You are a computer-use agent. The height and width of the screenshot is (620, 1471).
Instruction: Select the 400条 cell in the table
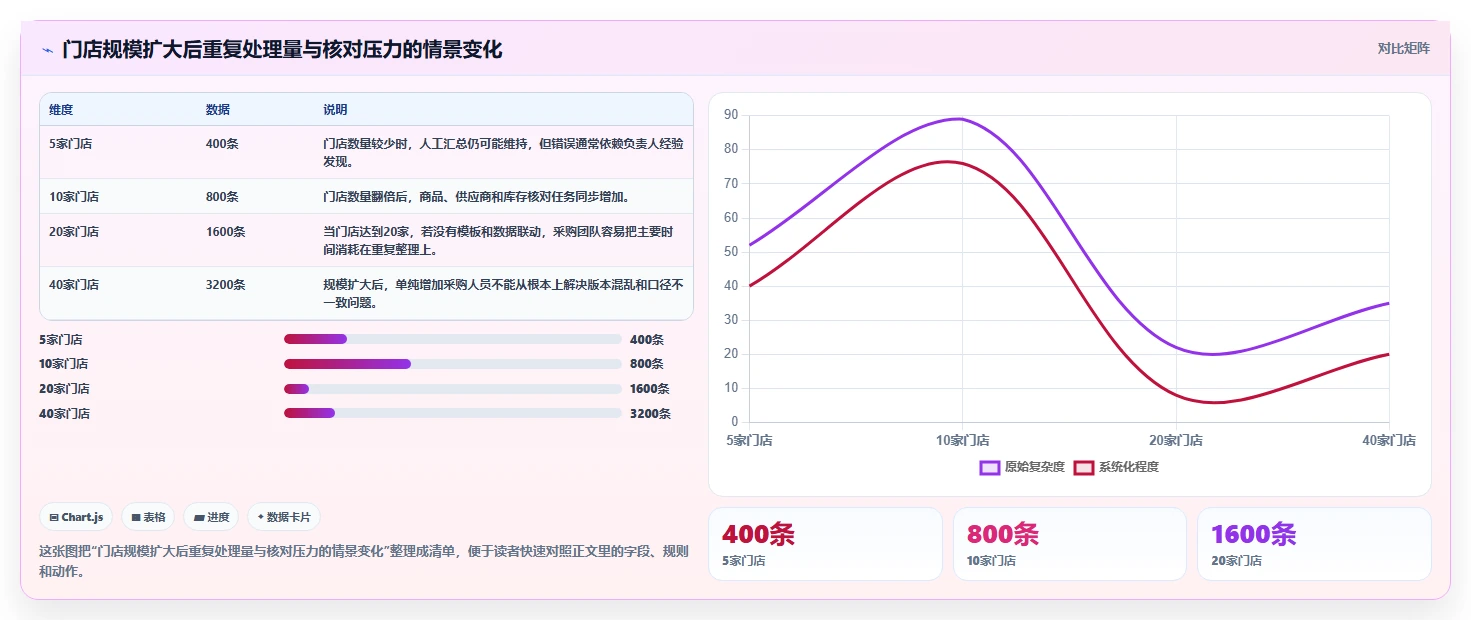[x=222, y=144]
